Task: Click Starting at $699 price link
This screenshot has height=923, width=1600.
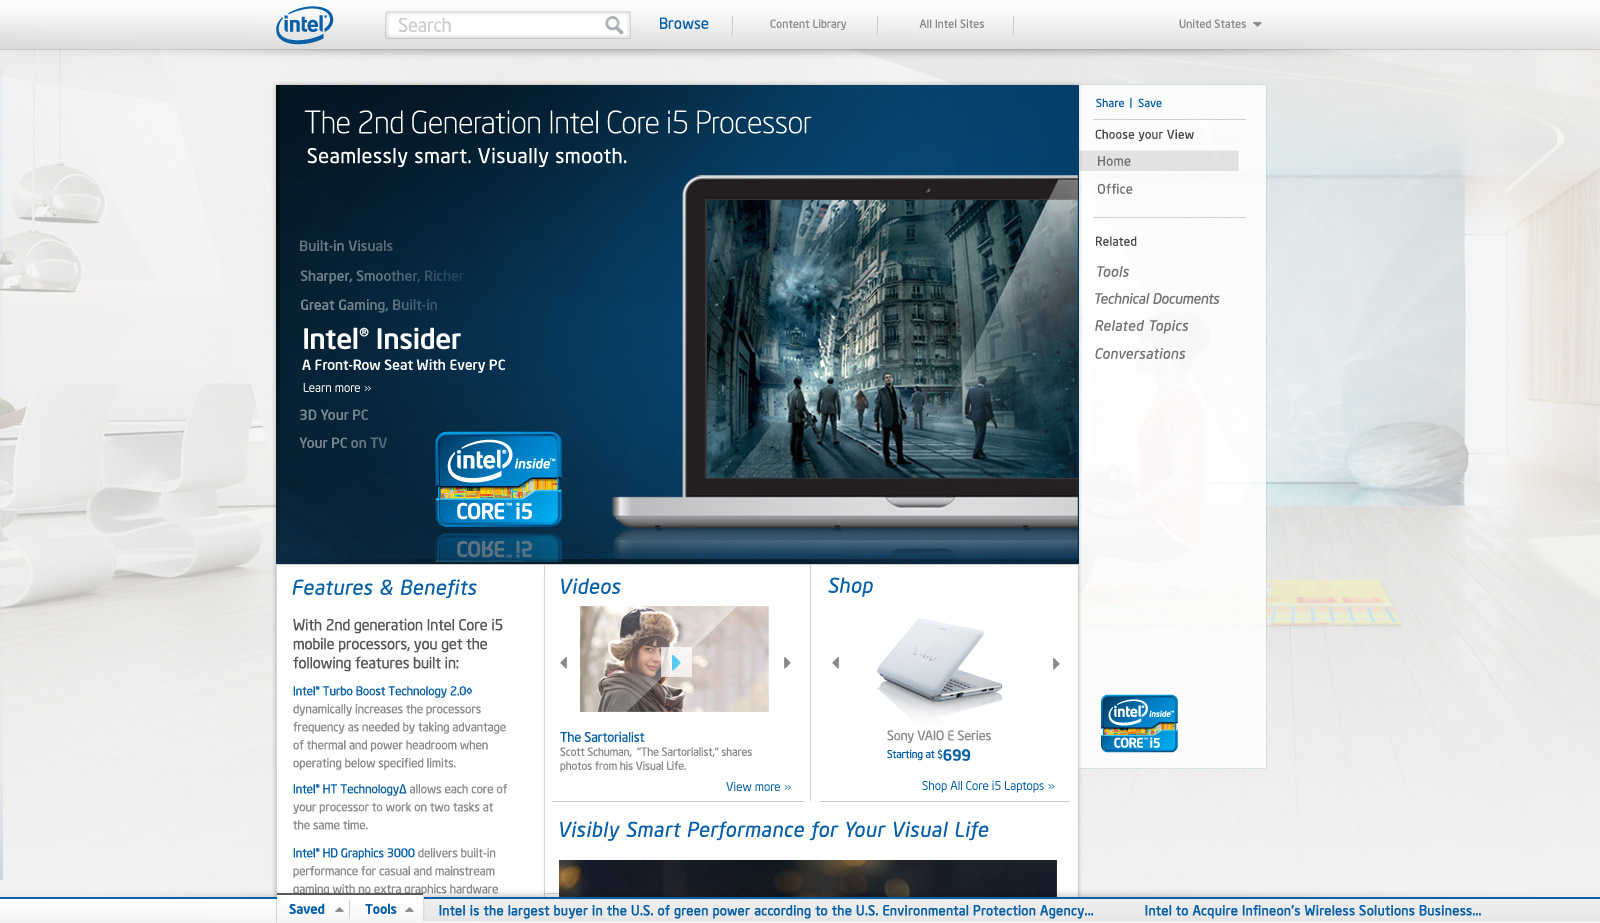Action: pyautogui.click(x=928, y=755)
